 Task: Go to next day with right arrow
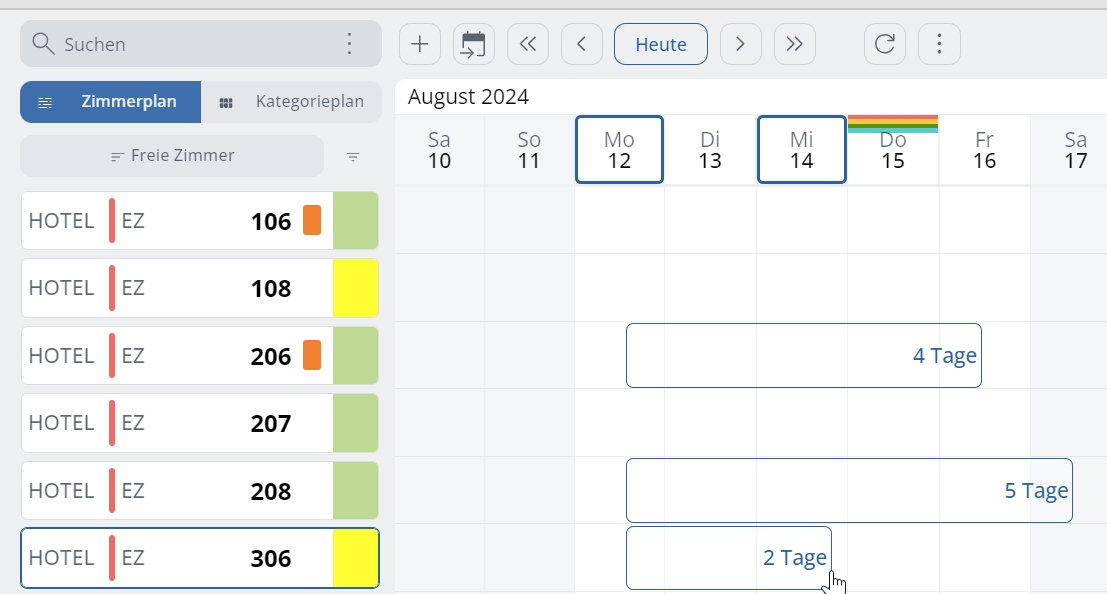[740, 44]
